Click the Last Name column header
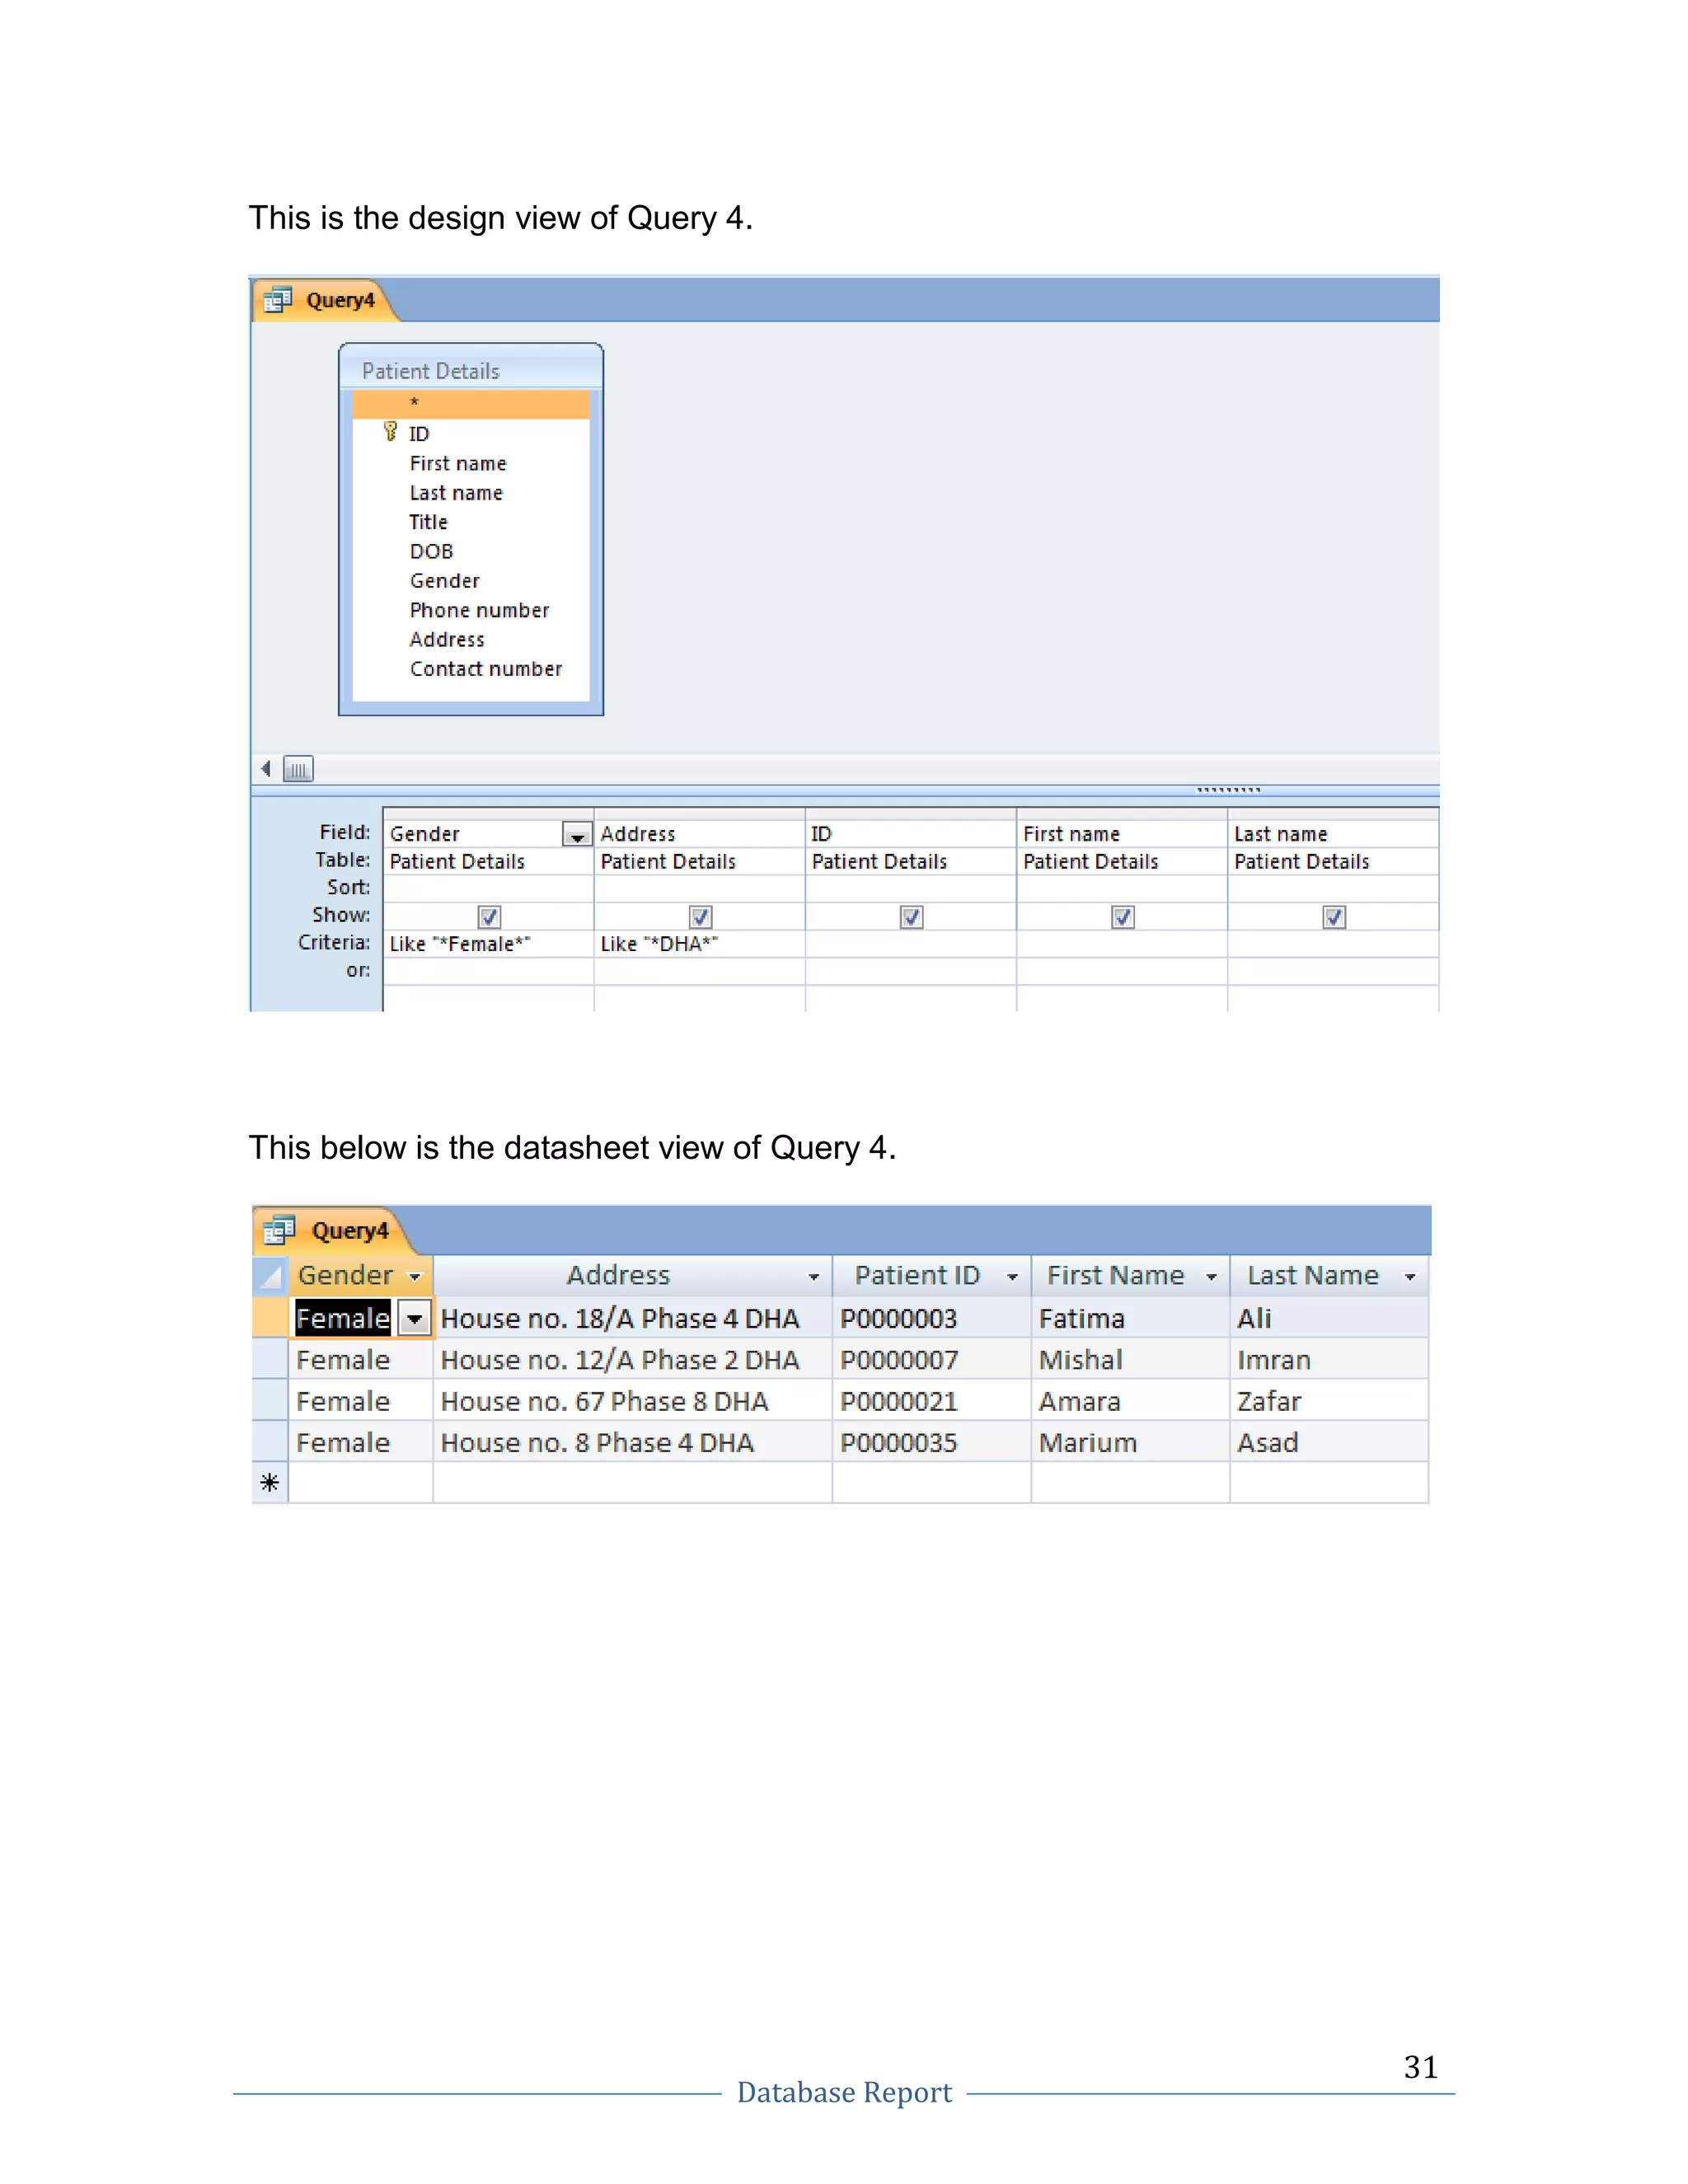Image resolution: width=1688 pixels, height=2184 pixels. [x=1329, y=1276]
